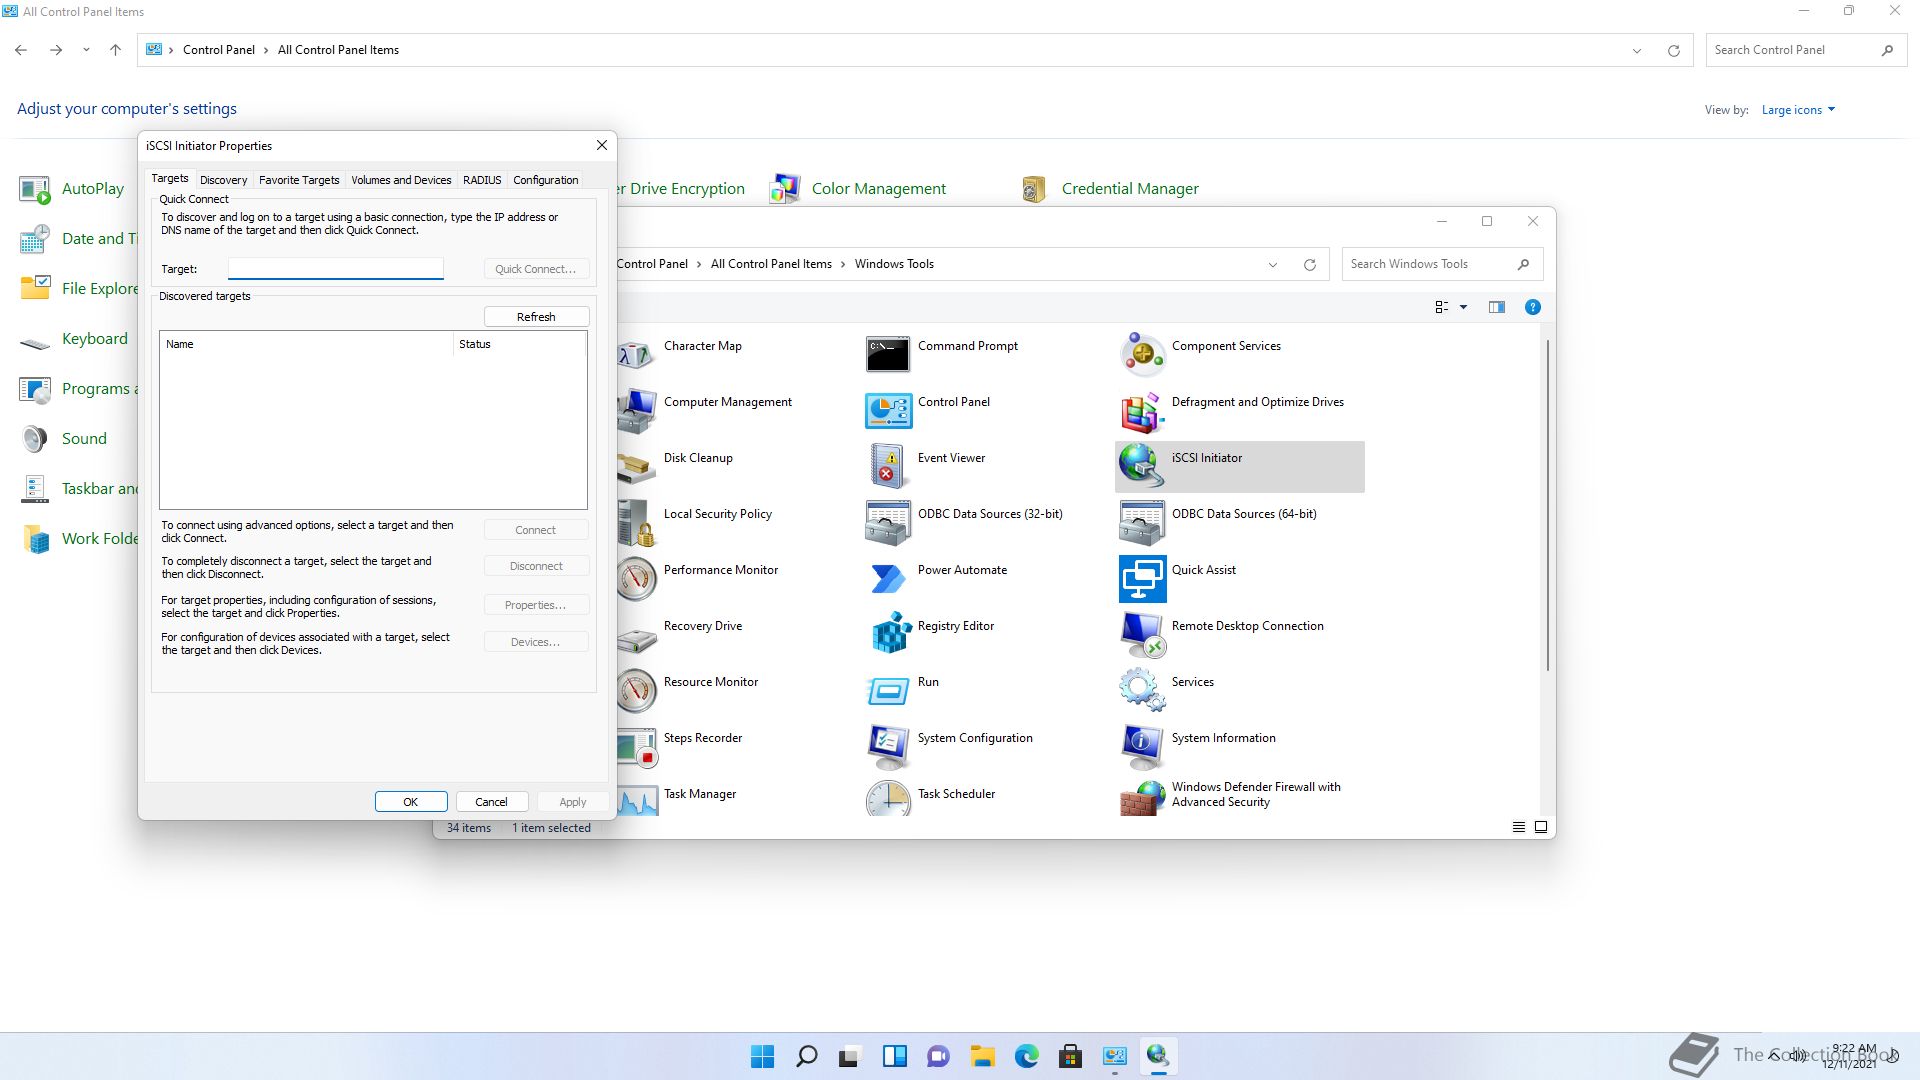Open View by Large icons dropdown
Viewport: 1920px width, 1080px height.
(1798, 110)
